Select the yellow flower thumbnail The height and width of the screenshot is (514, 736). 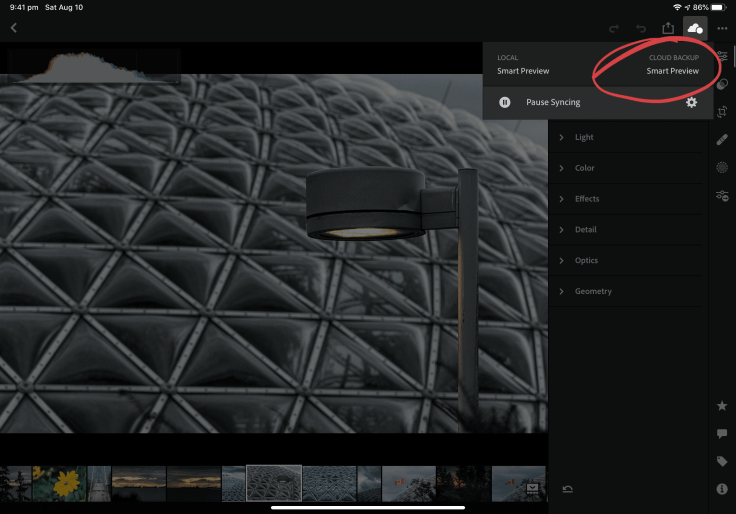point(59,484)
